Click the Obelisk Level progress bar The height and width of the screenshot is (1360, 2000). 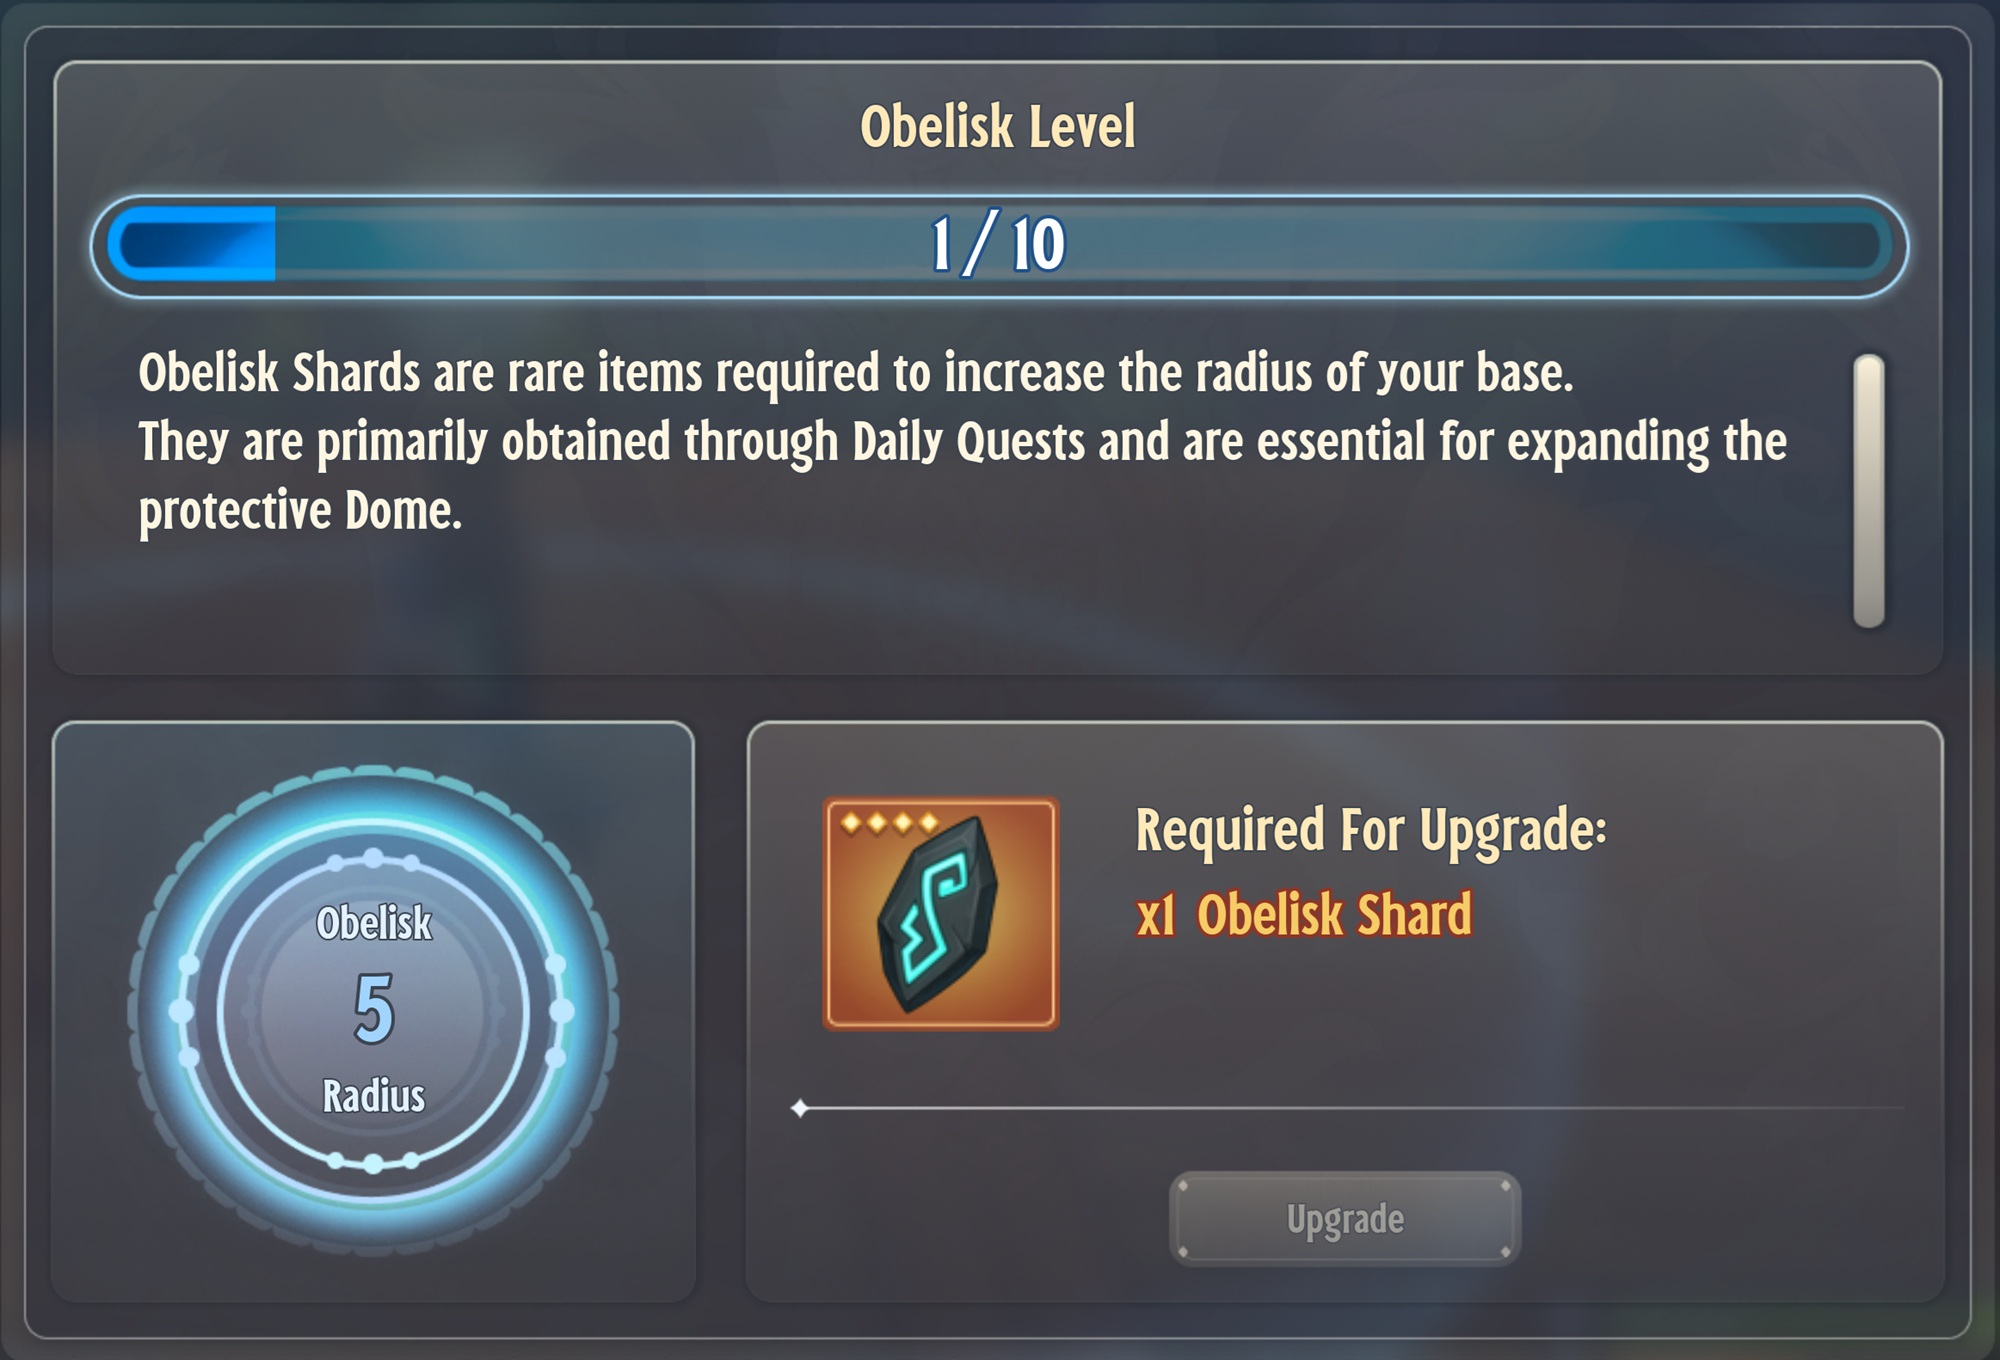click(1000, 246)
